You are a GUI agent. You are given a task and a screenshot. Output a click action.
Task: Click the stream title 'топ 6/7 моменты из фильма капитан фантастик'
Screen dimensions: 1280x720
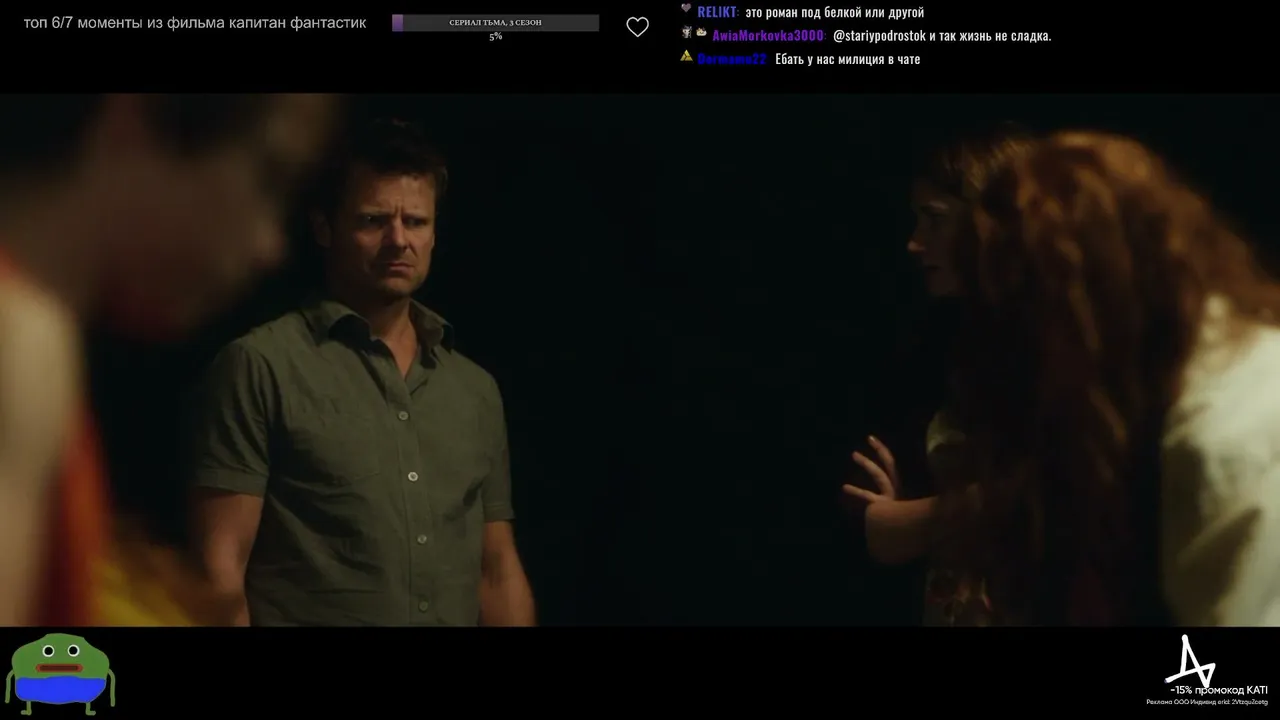pyautogui.click(x=195, y=23)
